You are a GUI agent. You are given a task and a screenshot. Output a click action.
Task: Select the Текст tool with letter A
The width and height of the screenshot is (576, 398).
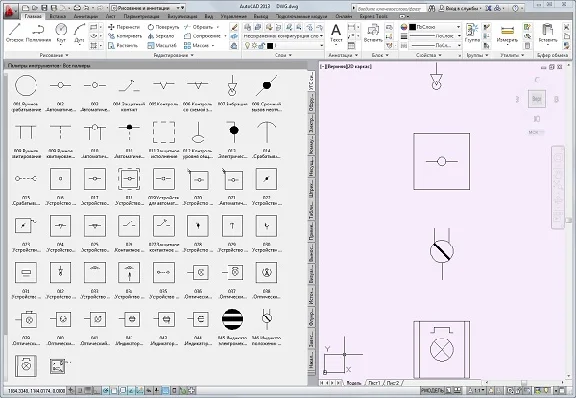pyautogui.click(x=336, y=33)
